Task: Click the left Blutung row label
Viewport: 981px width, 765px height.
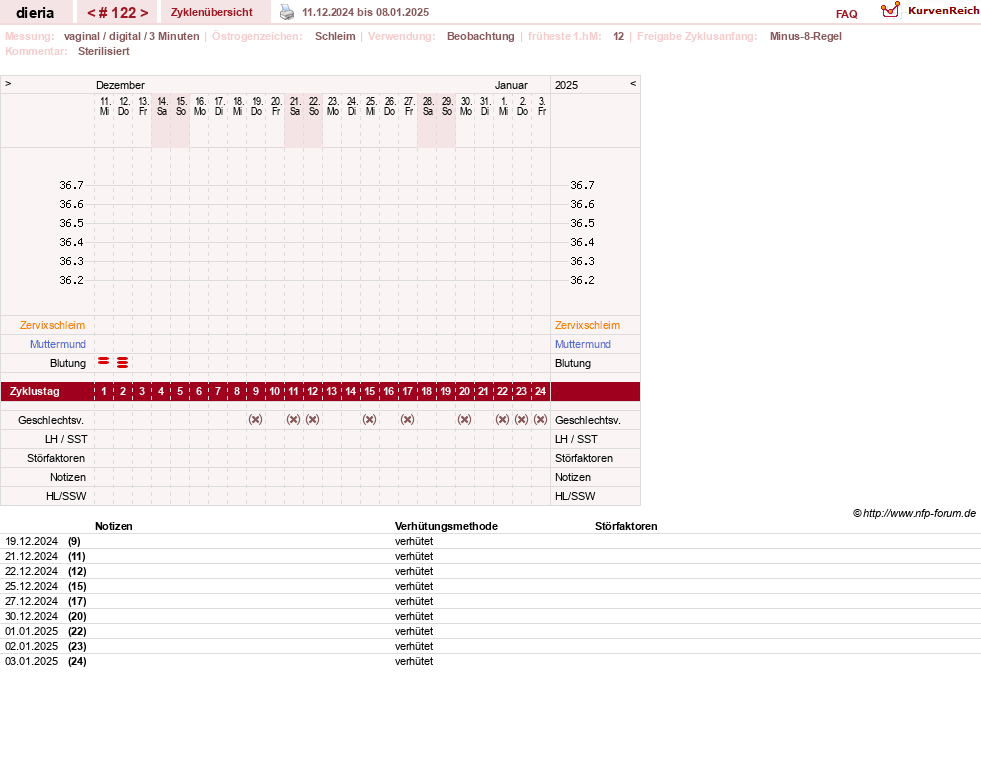Action: 68,363
